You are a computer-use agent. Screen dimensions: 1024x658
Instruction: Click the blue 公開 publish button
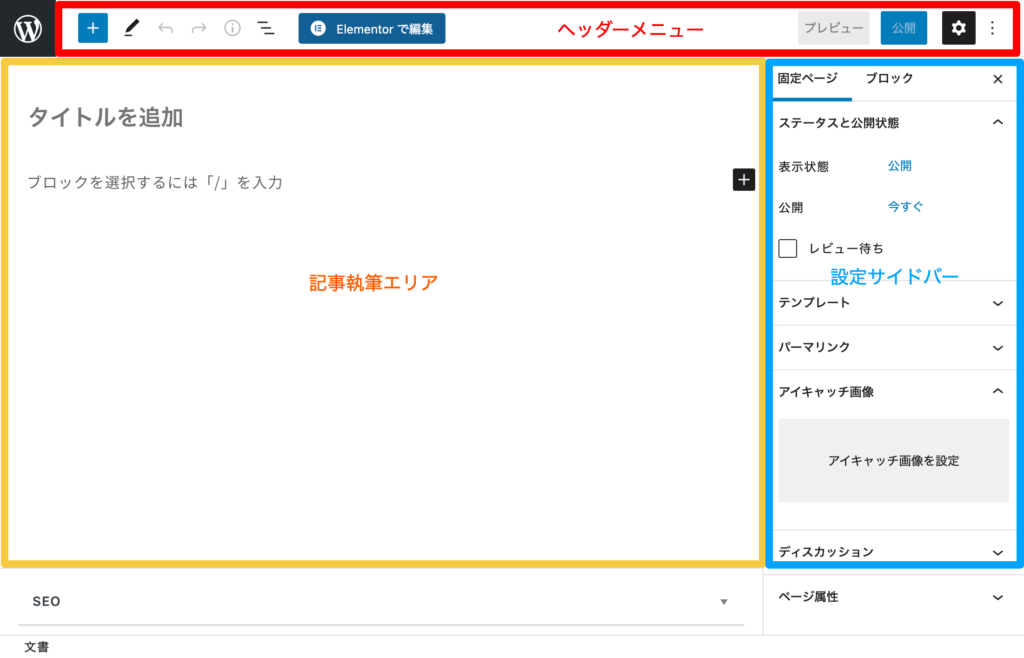[x=903, y=28]
